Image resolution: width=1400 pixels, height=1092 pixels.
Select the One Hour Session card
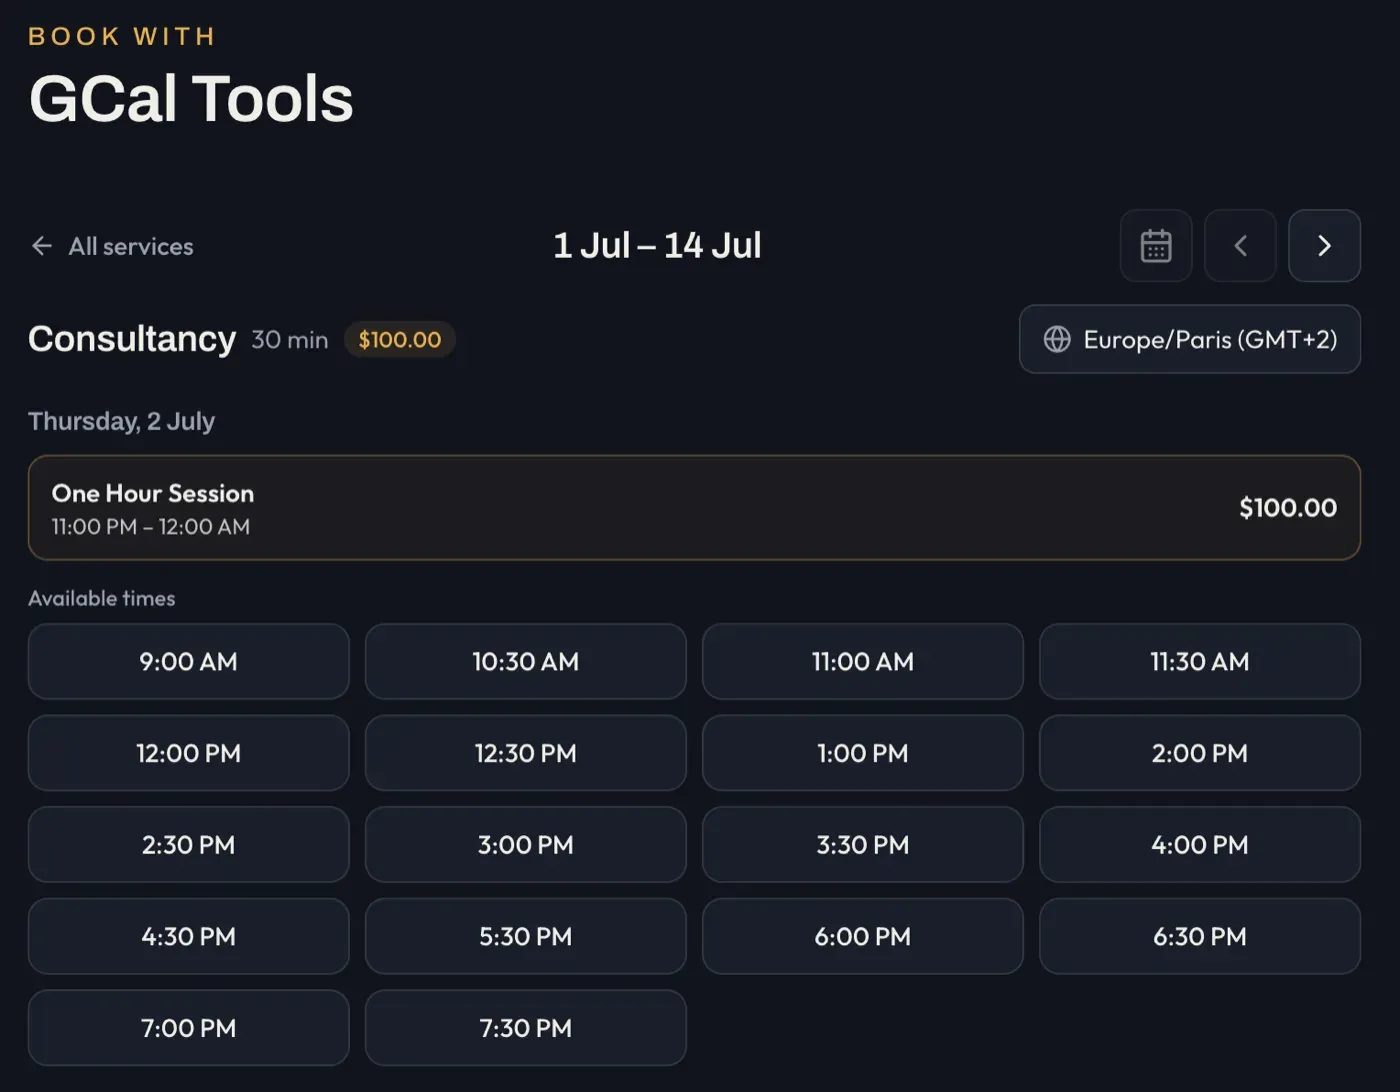pos(694,508)
